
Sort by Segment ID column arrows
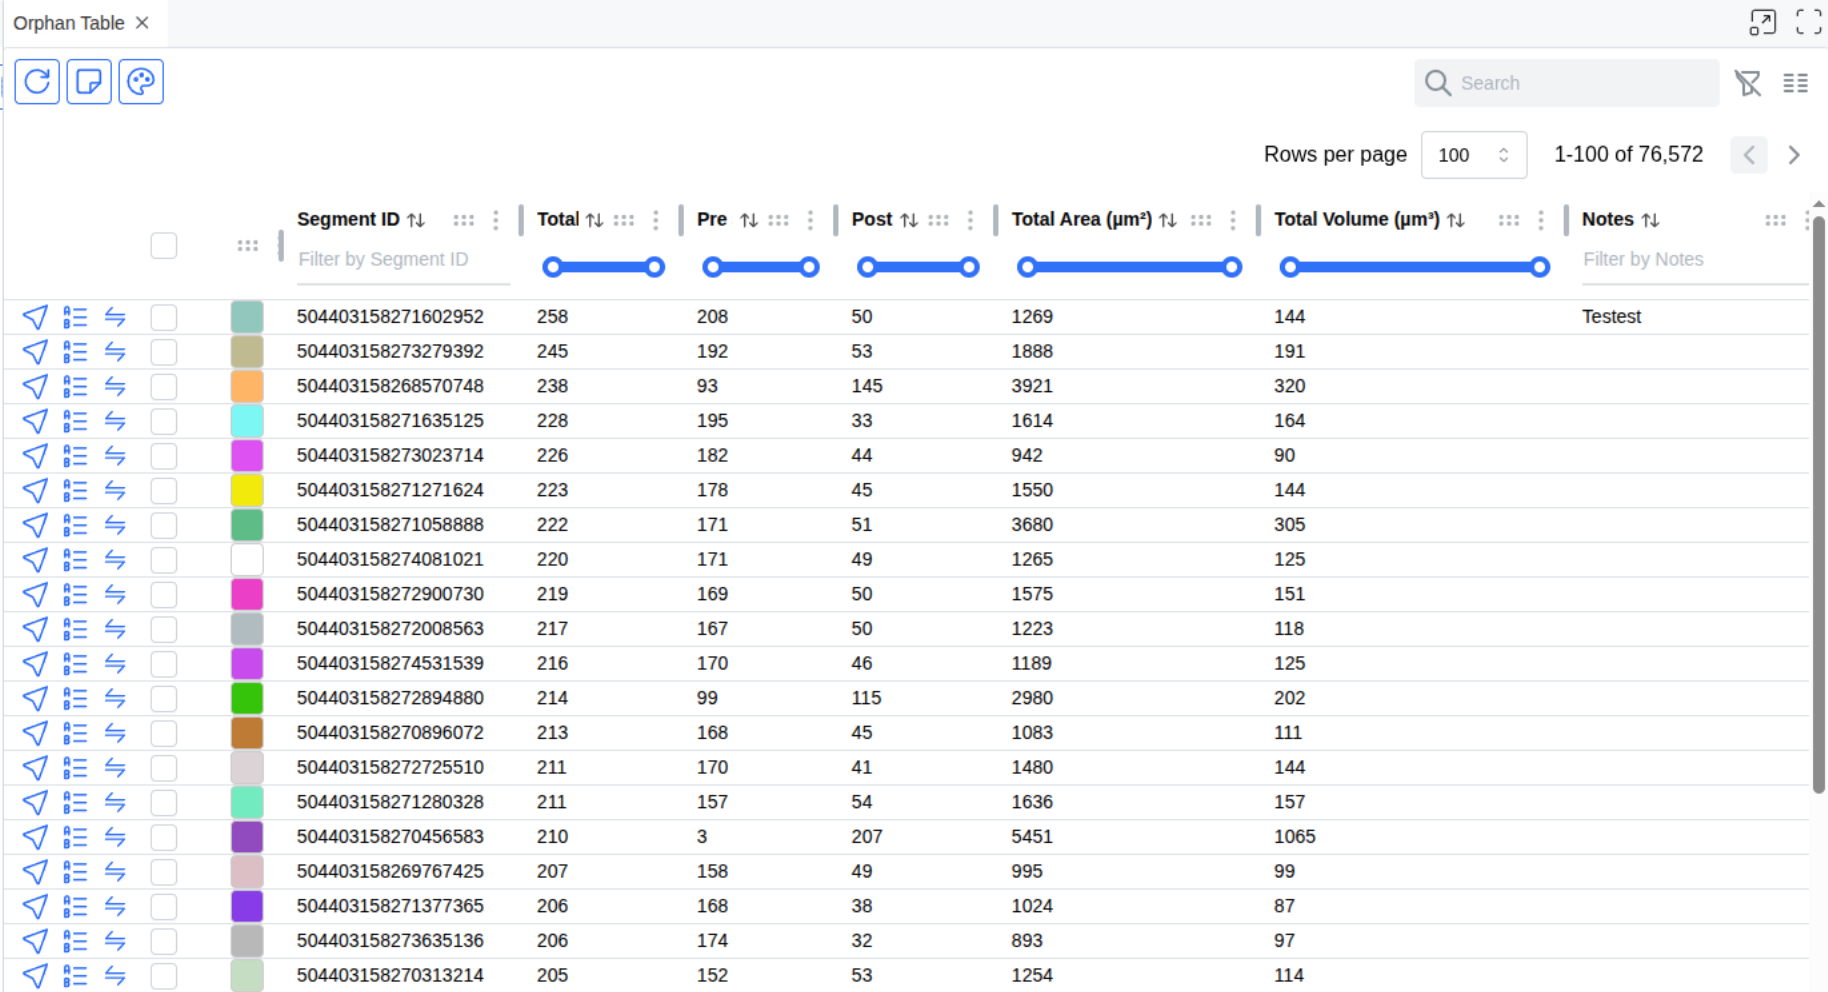pyautogui.click(x=416, y=220)
